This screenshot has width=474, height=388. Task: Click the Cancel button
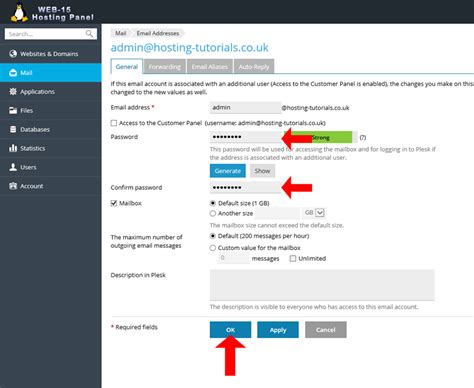[326, 330]
